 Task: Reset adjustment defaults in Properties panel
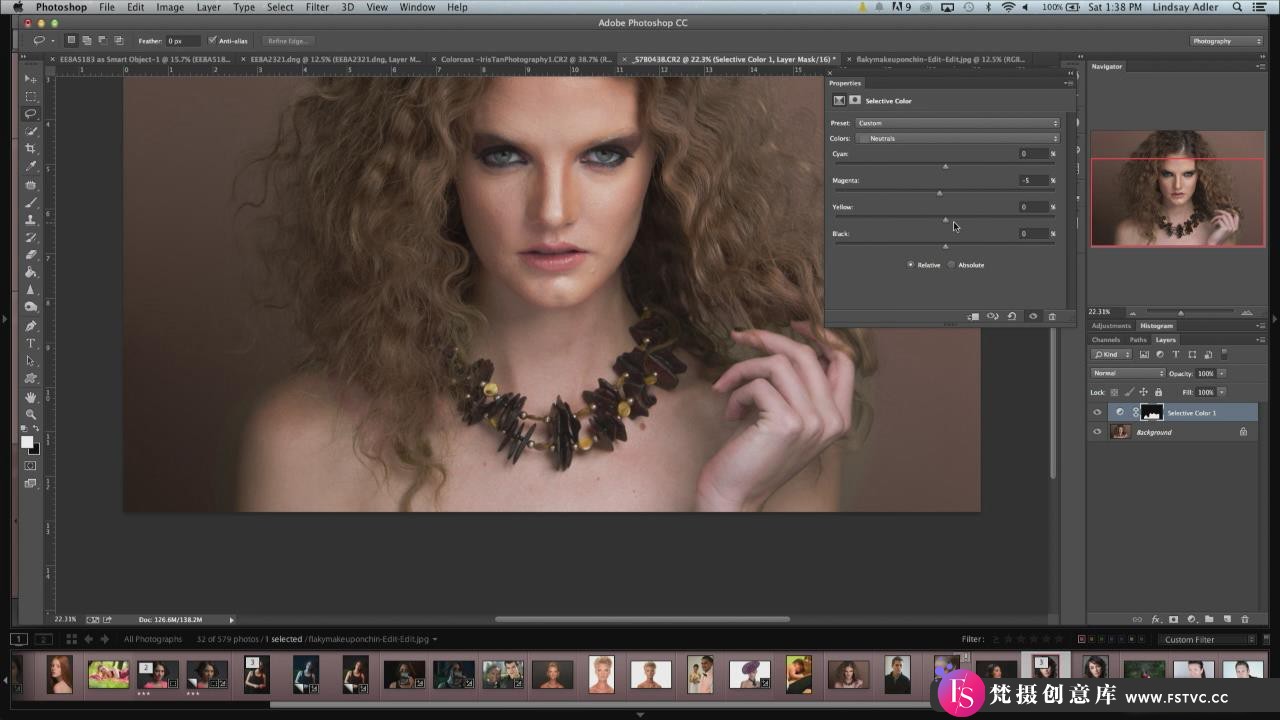tap(1012, 316)
